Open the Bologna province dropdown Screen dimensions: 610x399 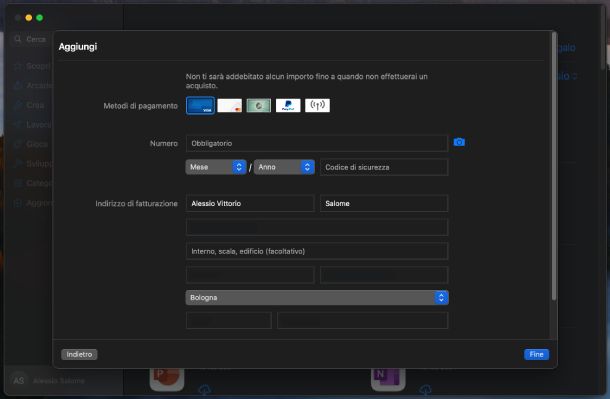pyautogui.click(x=317, y=298)
